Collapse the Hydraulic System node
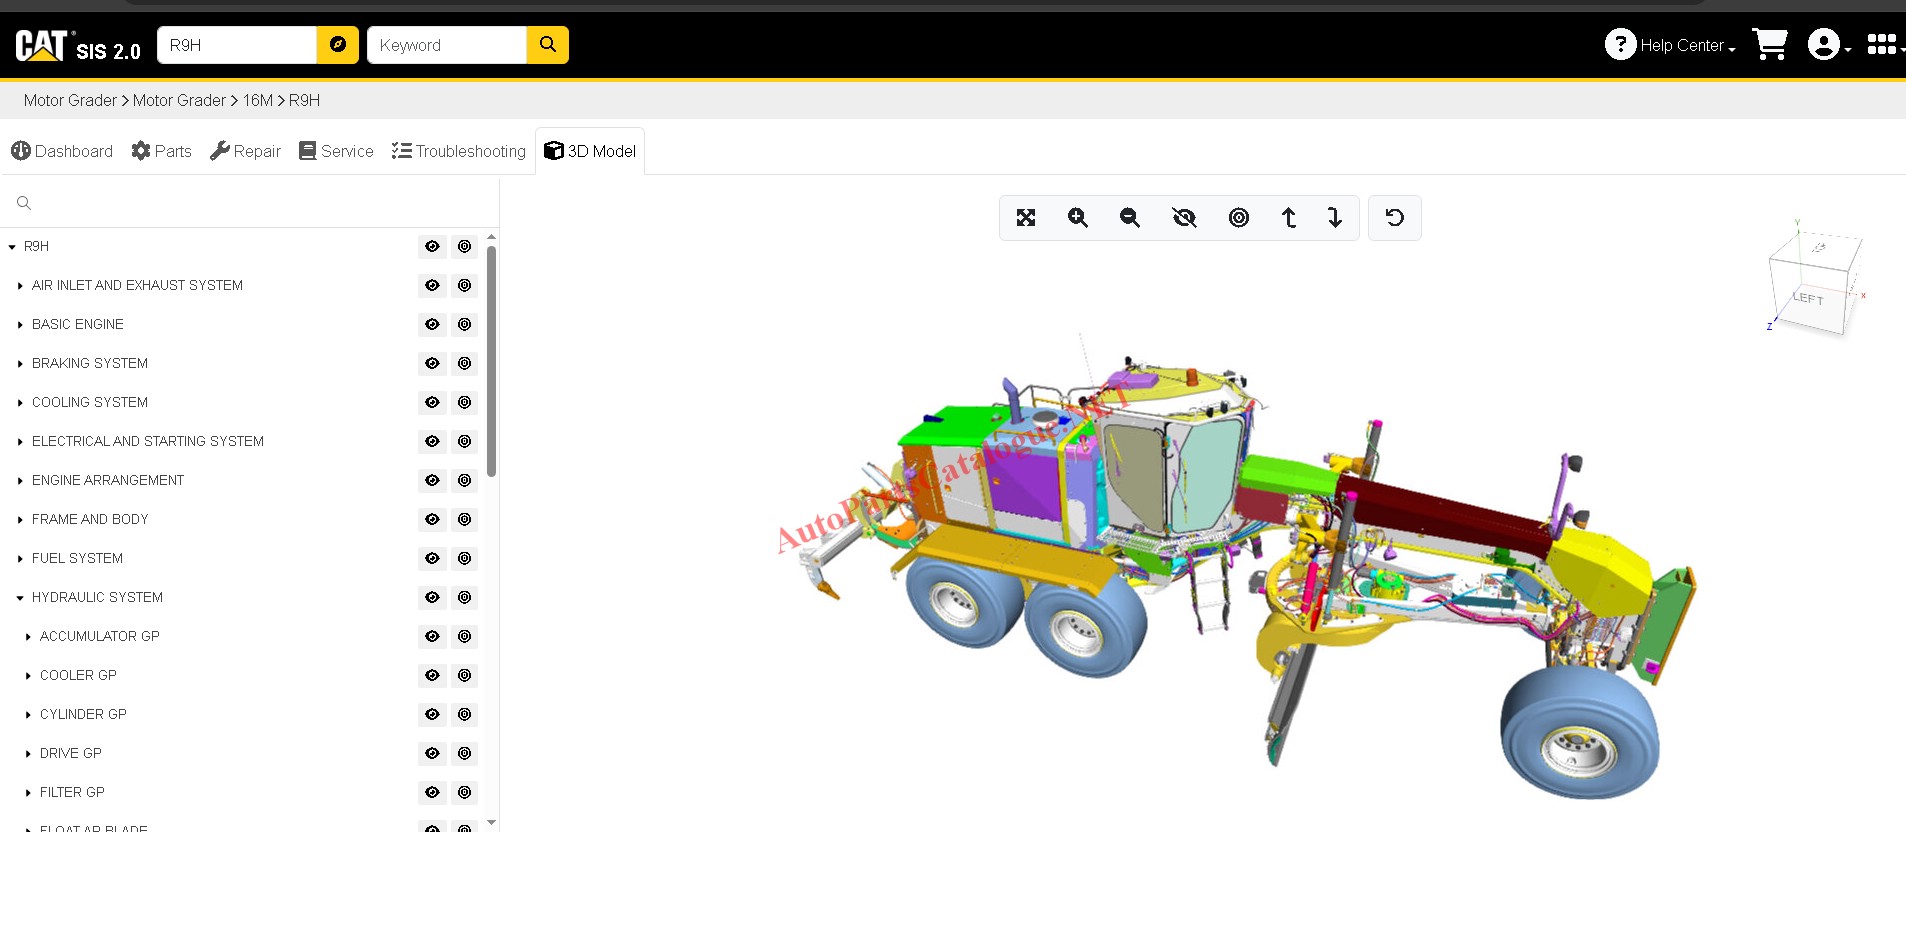The height and width of the screenshot is (936, 1906). pyautogui.click(x=20, y=597)
